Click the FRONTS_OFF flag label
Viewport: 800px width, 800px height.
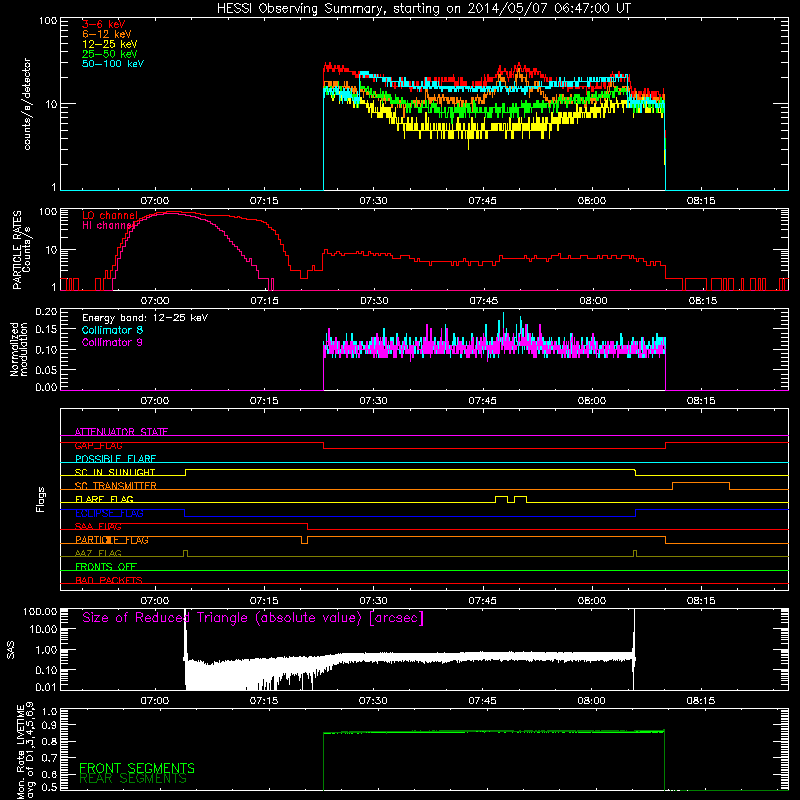coord(106,566)
